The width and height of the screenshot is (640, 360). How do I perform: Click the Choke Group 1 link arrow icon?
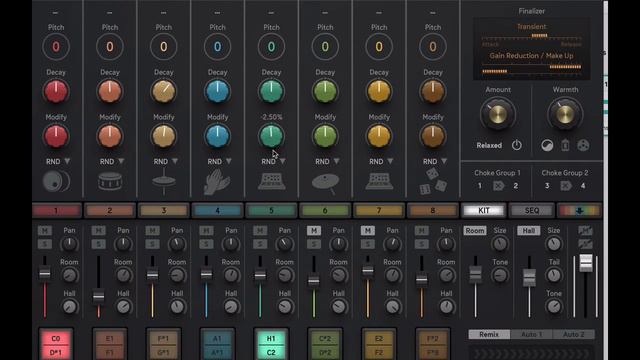498,186
